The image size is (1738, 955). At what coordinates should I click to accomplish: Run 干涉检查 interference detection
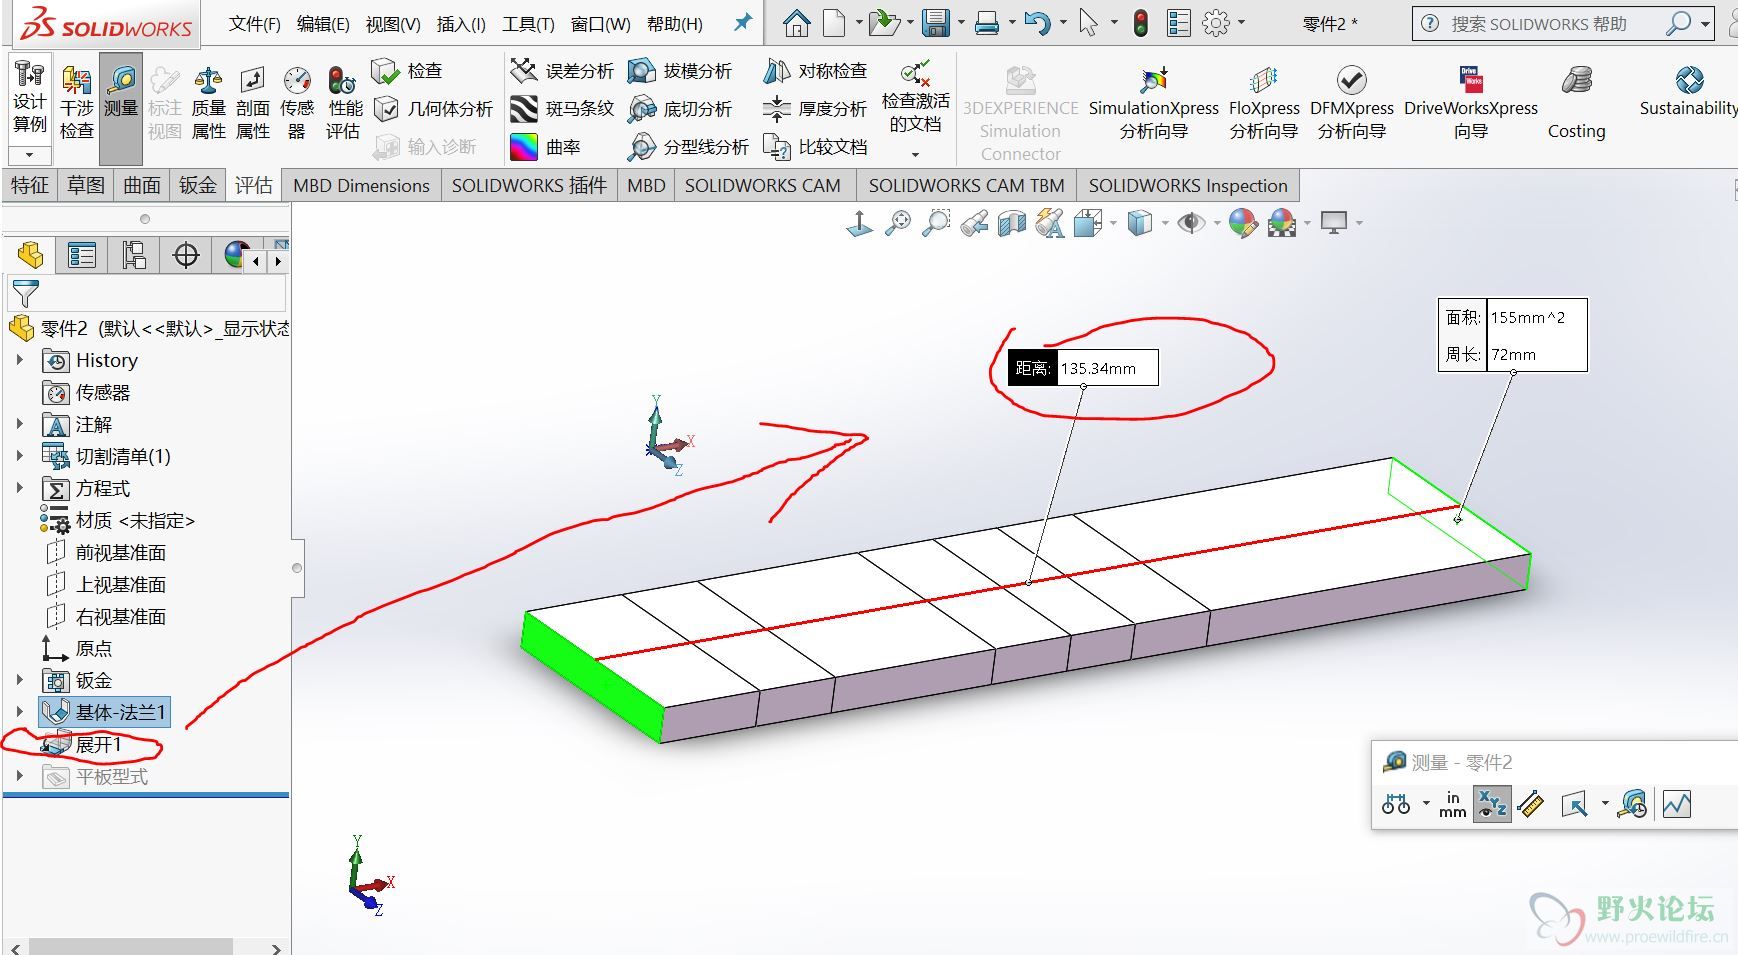(77, 104)
